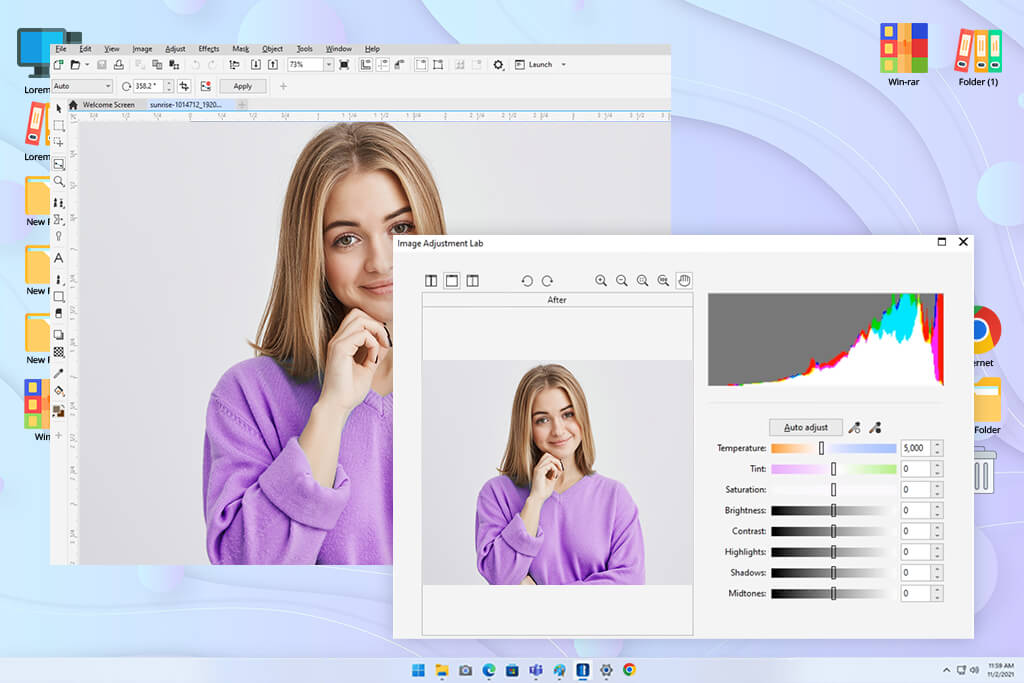Image resolution: width=1024 pixels, height=683 pixels.
Task: Select the Rectangle Mask tool
Action: [59, 125]
